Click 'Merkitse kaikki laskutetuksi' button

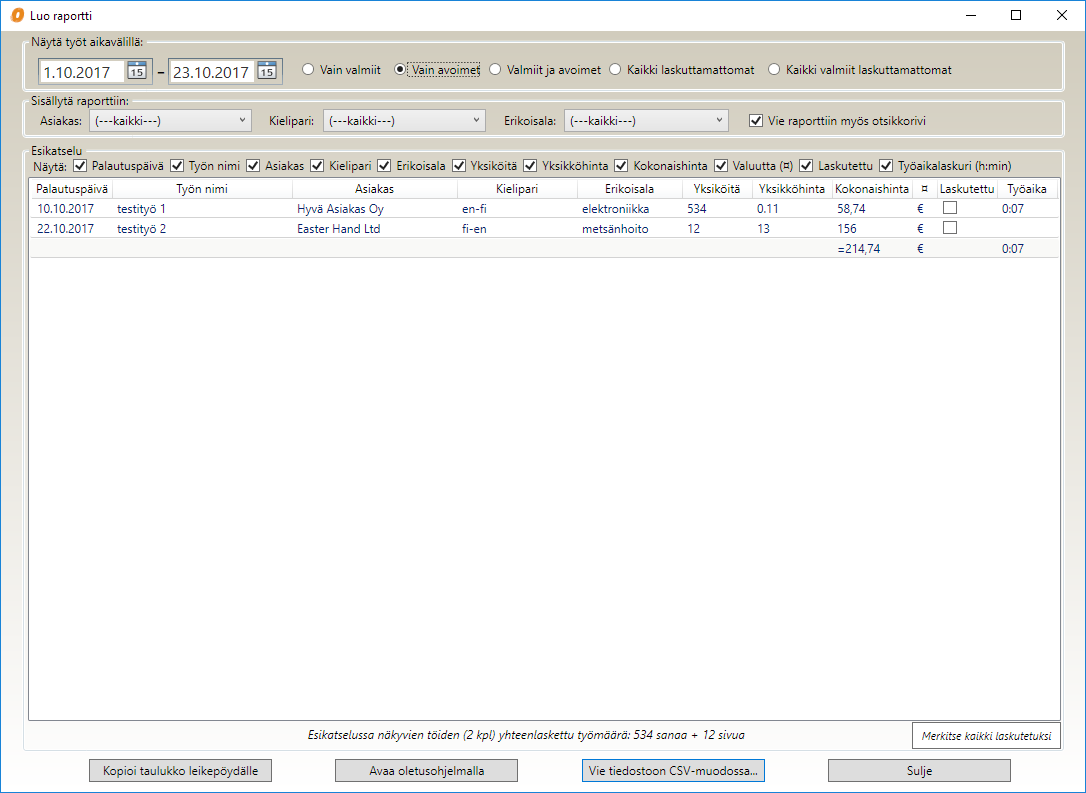click(985, 735)
